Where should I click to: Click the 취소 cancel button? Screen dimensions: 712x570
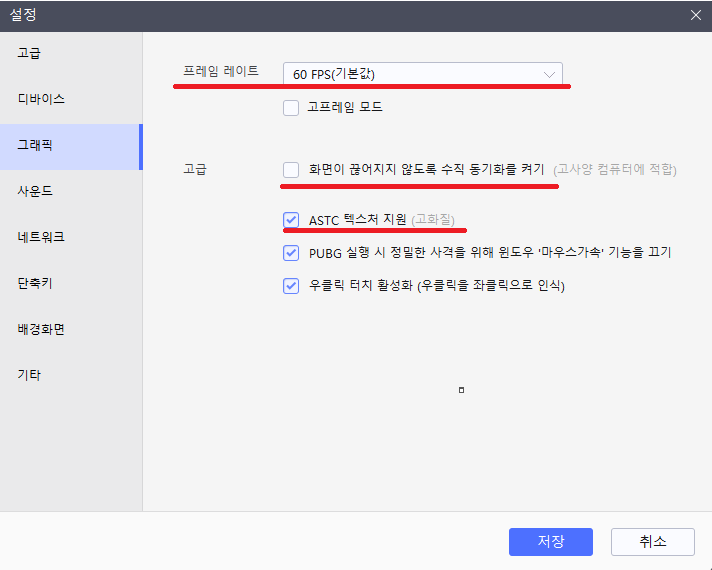(653, 541)
